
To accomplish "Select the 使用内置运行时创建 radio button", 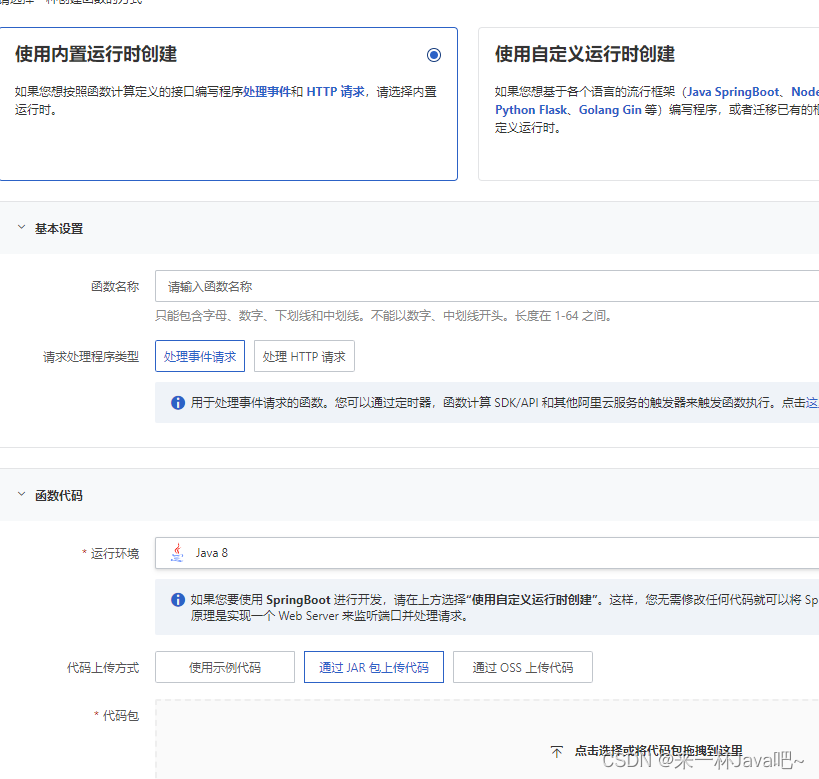I will pyautogui.click(x=434, y=55).
